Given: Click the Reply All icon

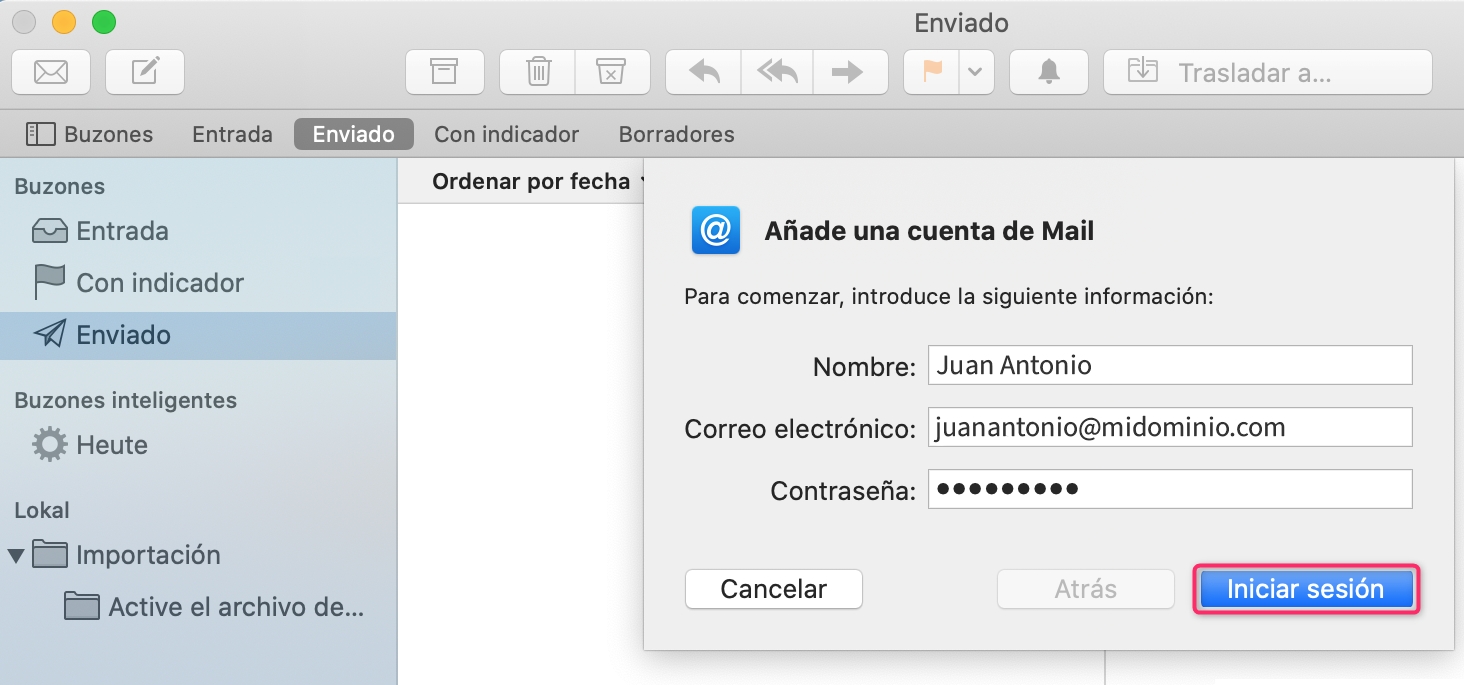Looking at the screenshot, I should (777, 72).
